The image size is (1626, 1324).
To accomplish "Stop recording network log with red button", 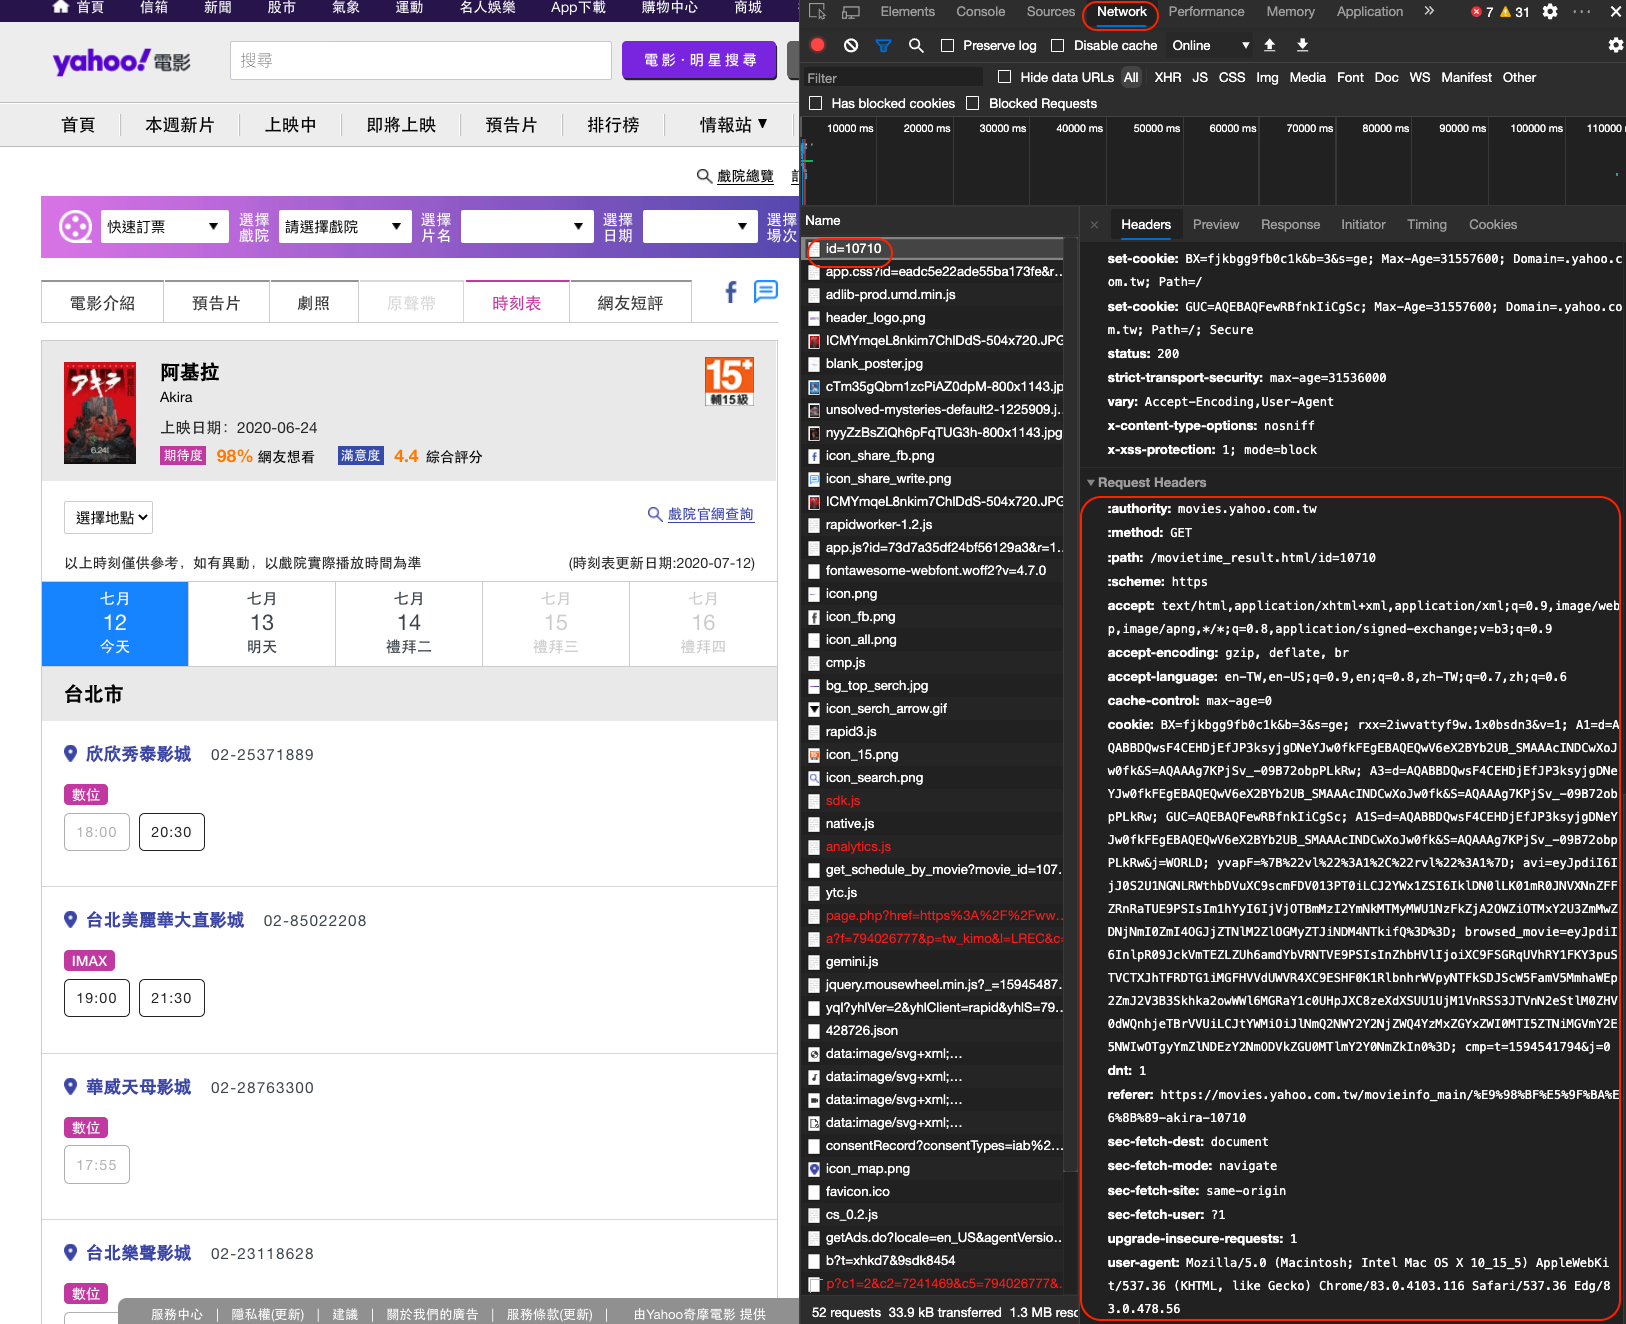I will pyautogui.click(x=817, y=45).
